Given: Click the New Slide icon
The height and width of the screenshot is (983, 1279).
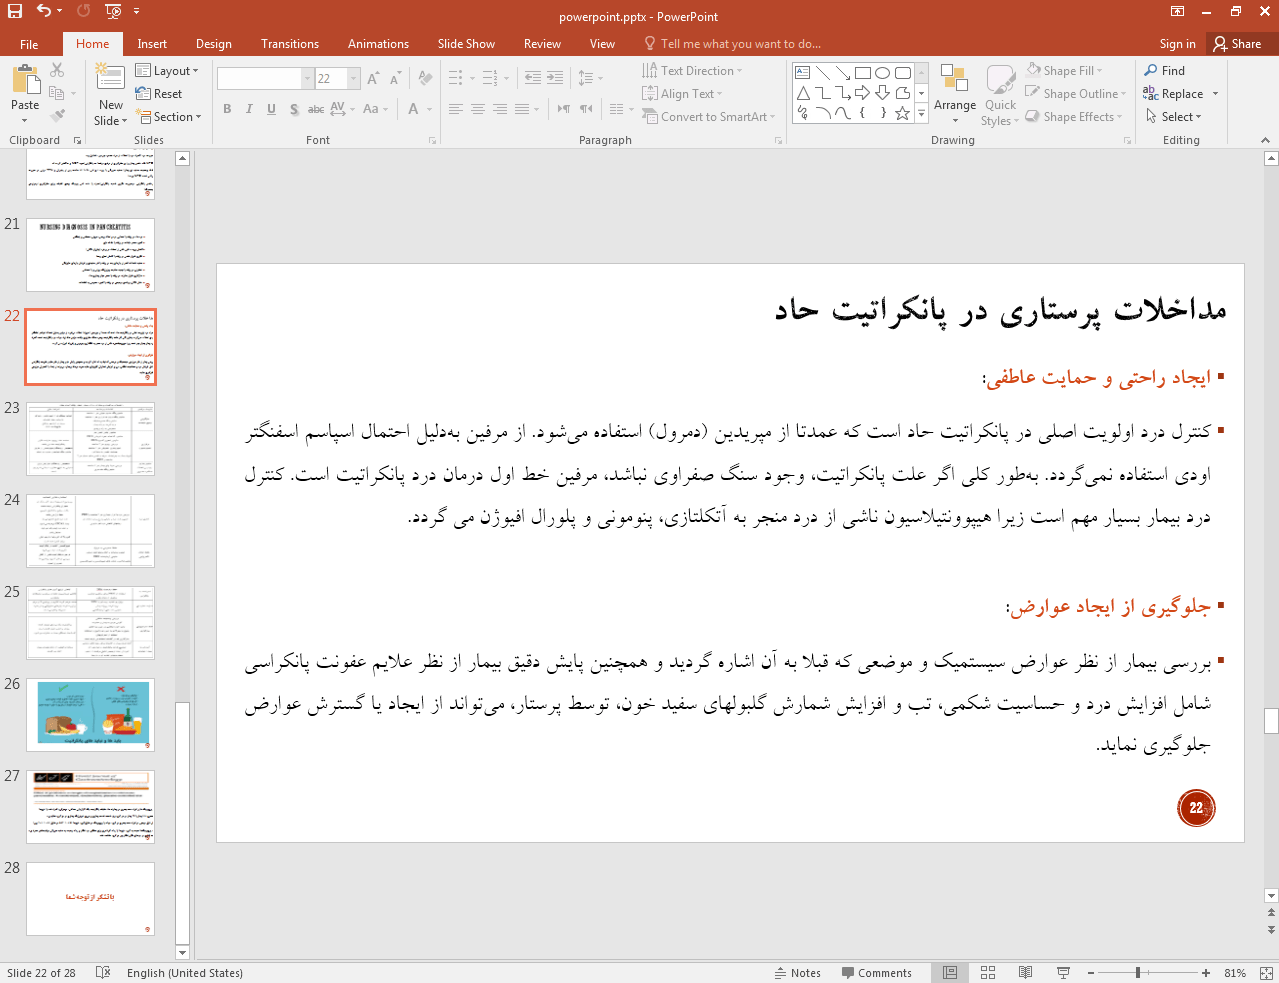Looking at the screenshot, I should tap(110, 78).
